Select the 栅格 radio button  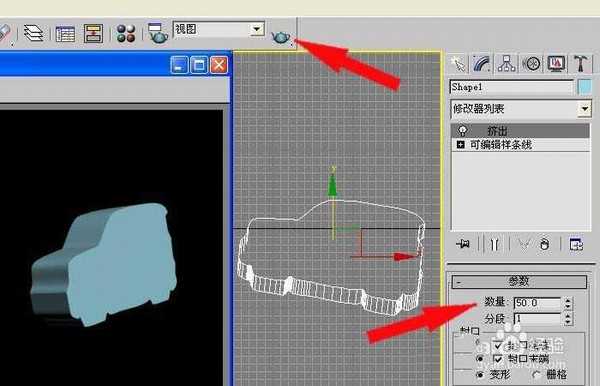536,375
